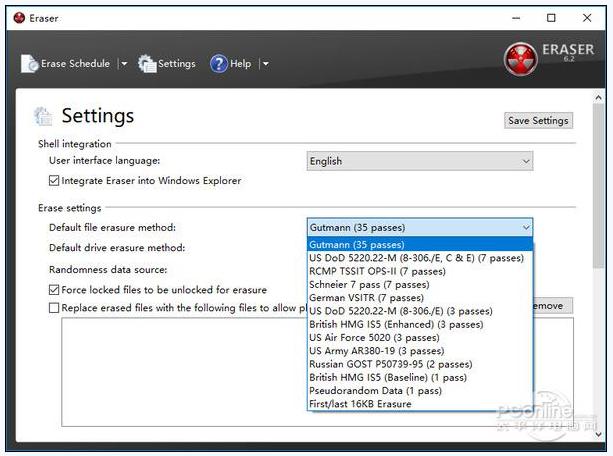The height and width of the screenshot is (456, 613).
Task: Select US Air Force 5020 (3 passes)
Action: coord(420,338)
